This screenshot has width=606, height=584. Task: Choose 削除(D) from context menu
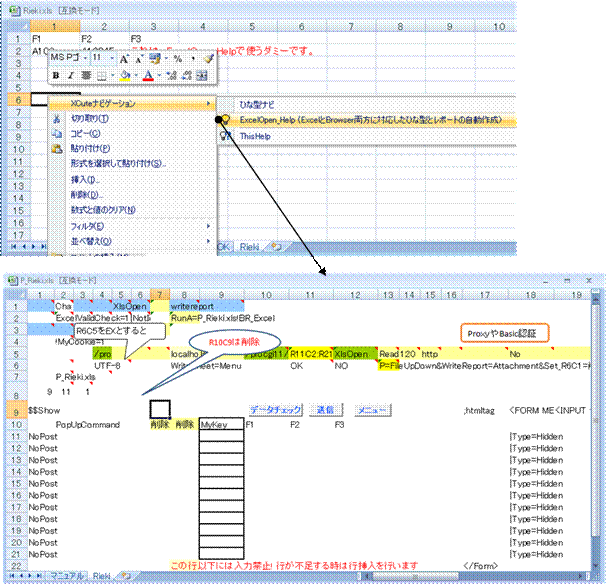[x=132, y=195]
